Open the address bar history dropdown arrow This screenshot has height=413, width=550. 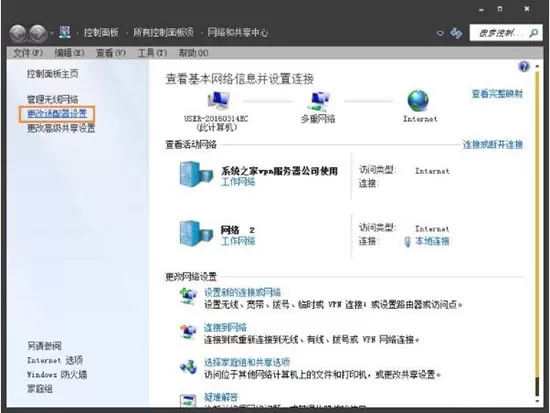(x=440, y=33)
